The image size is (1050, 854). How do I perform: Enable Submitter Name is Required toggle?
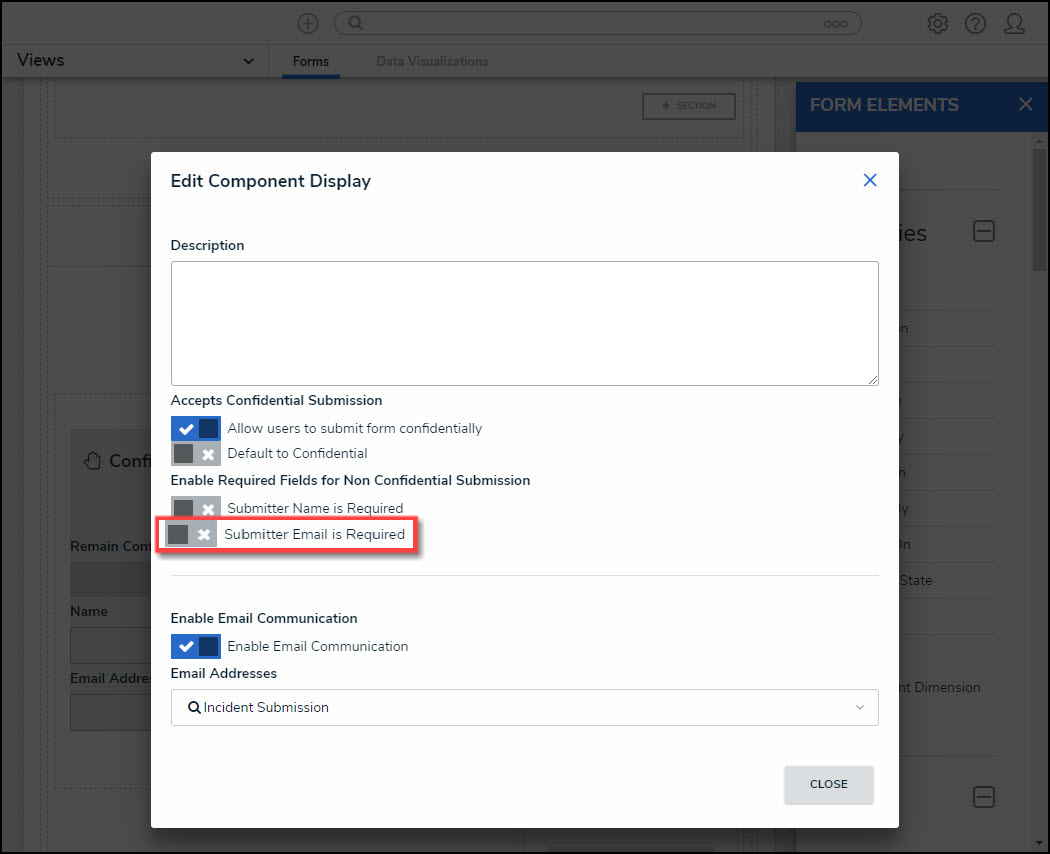pyautogui.click(x=195, y=509)
